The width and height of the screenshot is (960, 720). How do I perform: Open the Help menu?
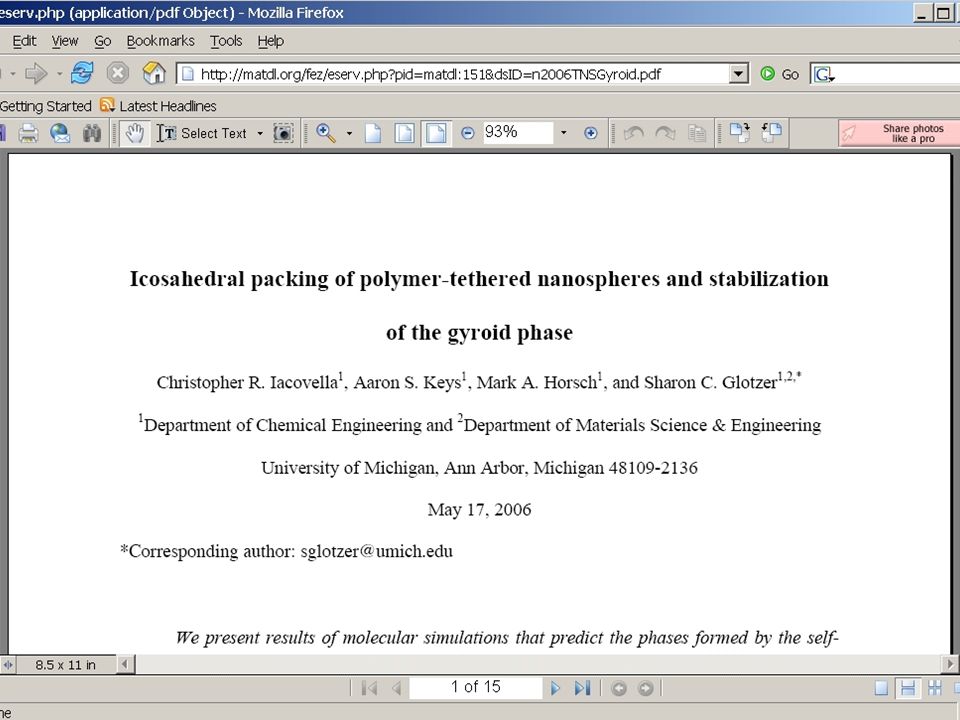coord(271,41)
